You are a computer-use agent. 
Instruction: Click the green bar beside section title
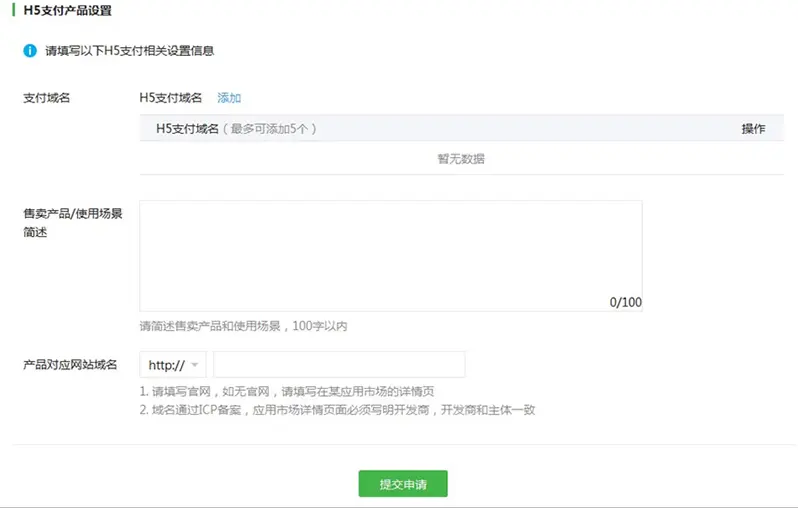[15, 11]
